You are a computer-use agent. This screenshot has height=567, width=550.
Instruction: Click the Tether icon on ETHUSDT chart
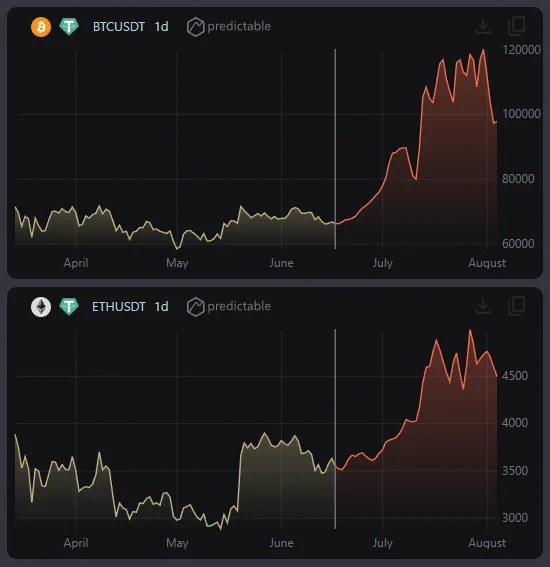coord(69,307)
